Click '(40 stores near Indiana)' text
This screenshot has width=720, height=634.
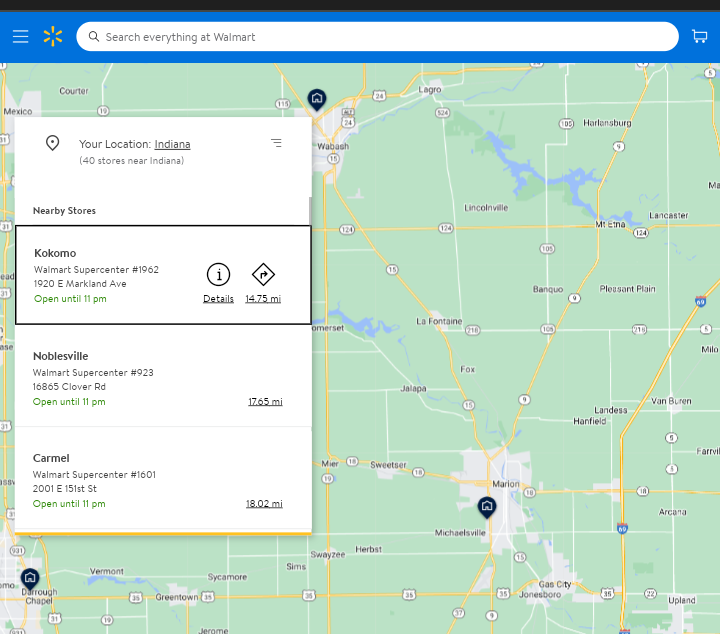[x=131, y=161]
